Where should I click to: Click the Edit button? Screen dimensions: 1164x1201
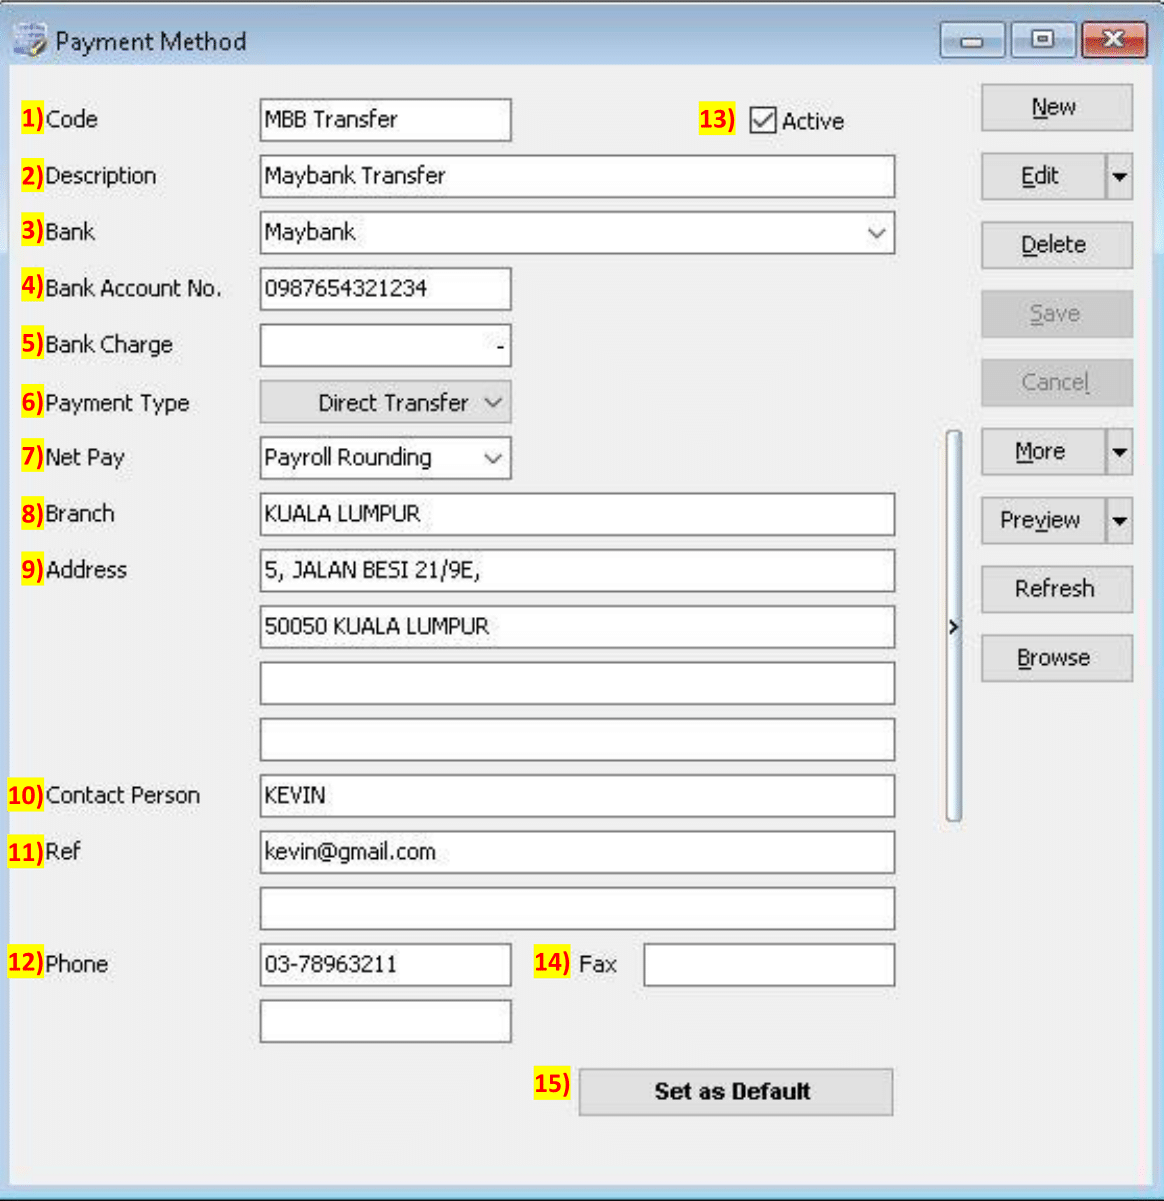(1042, 177)
